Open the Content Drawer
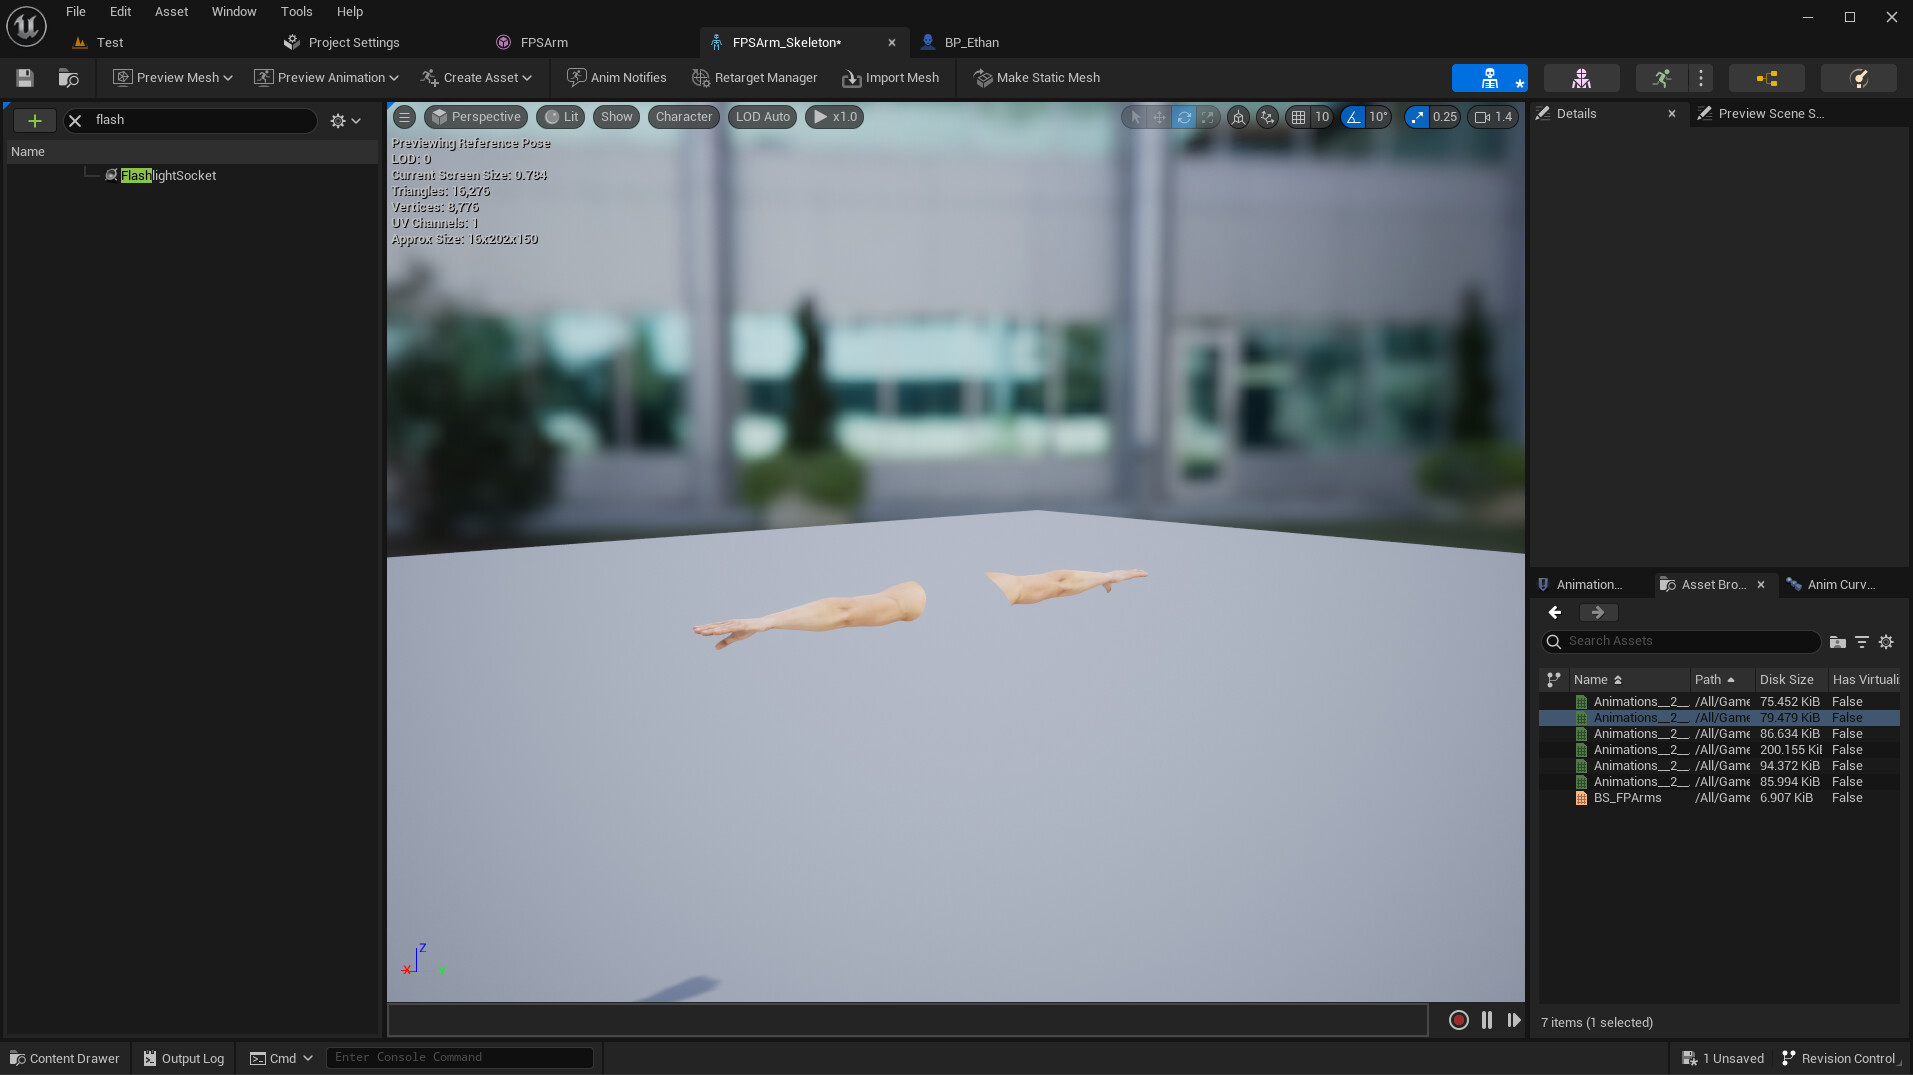The image size is (1913, 1075). tap(64, 1058)
